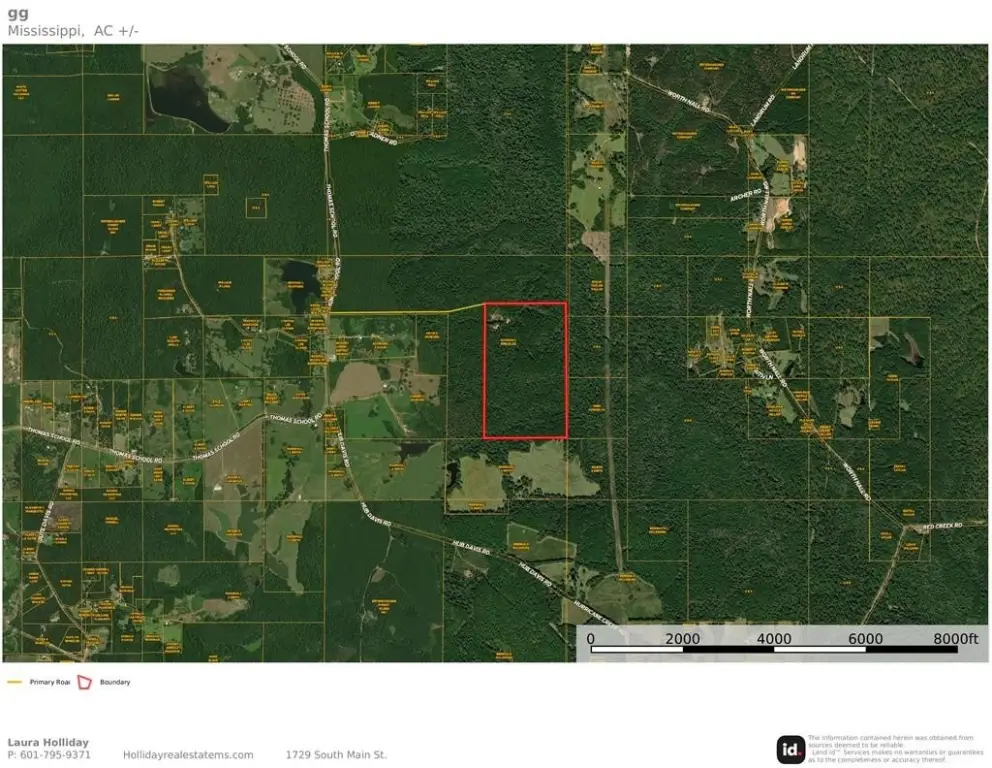Image resolution: width=992 pixels, height=768 pixels.
Task: Click the Land id logo icon
Action: pos(790,749)
